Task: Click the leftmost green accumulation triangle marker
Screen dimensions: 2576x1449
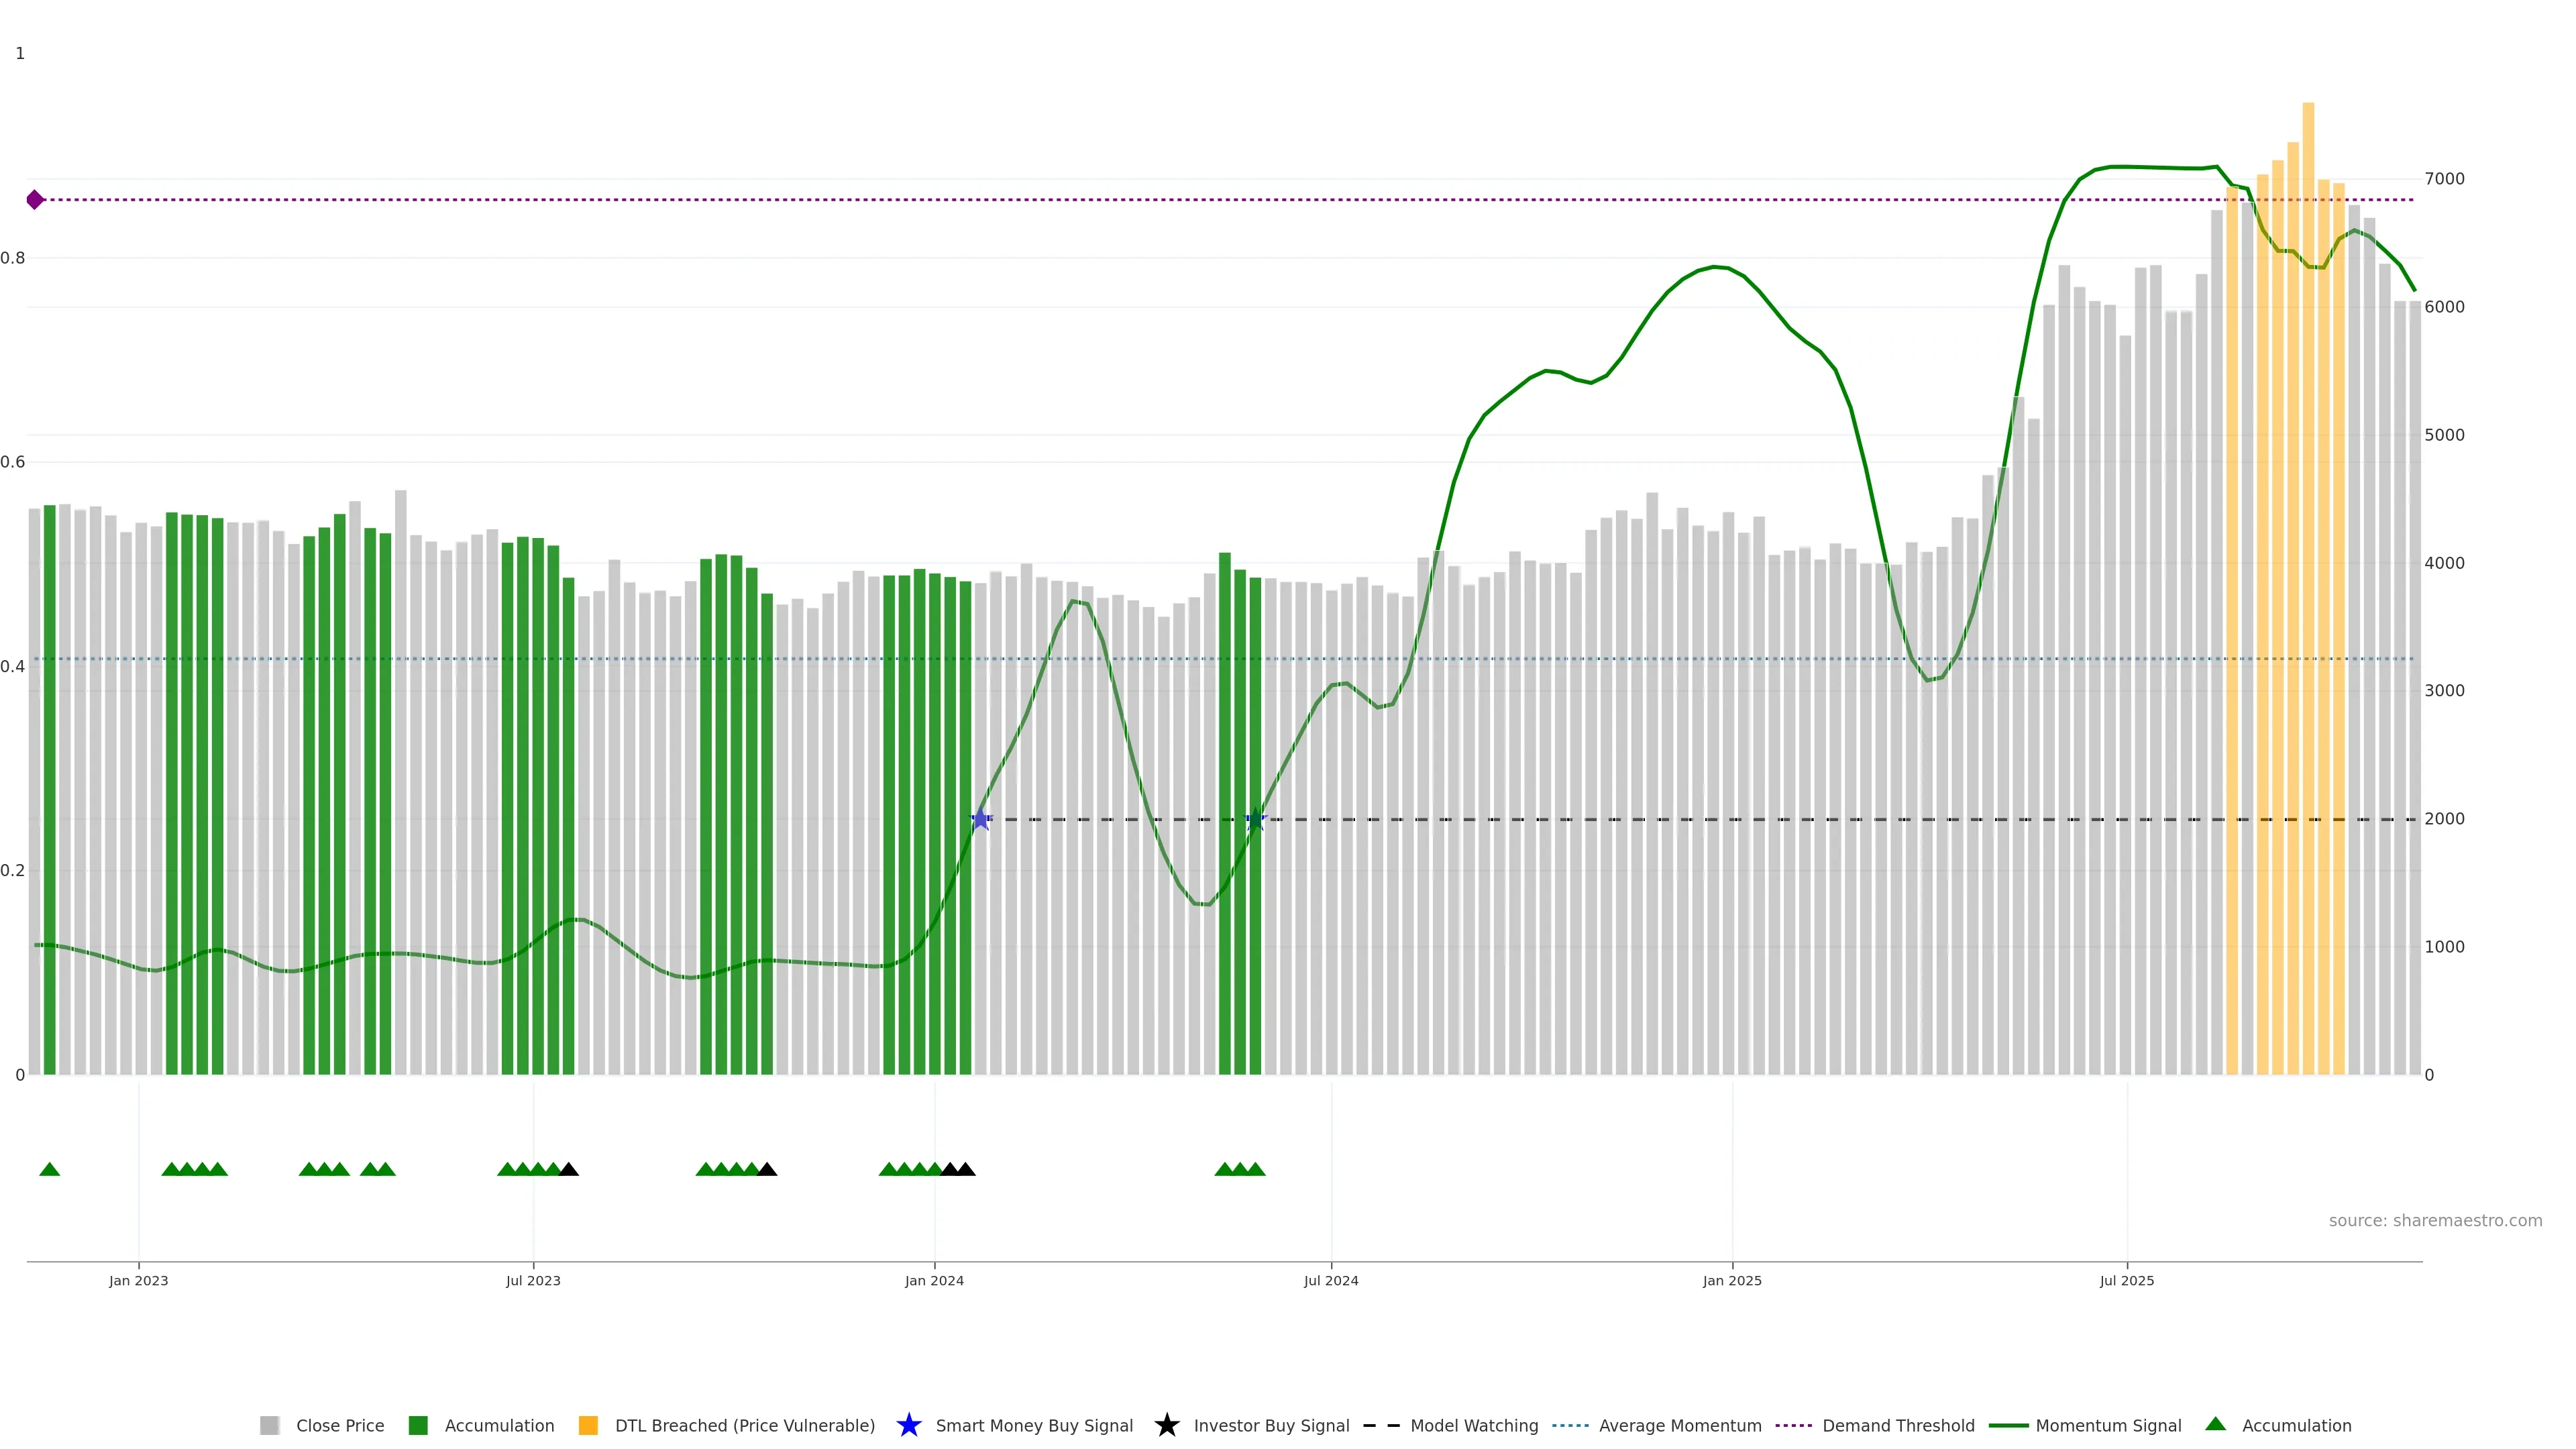Action: pos(49,1169)
